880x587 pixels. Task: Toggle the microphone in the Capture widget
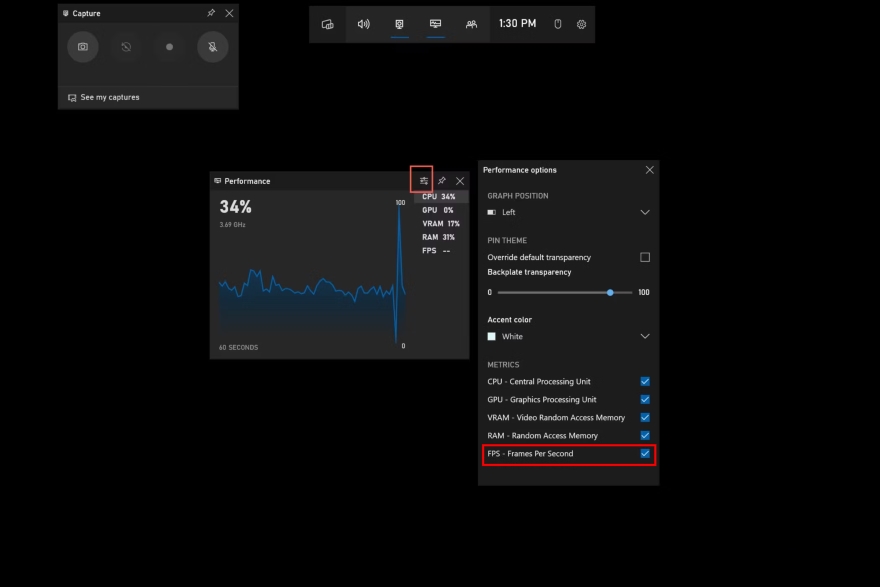click(x=212, y=47)
